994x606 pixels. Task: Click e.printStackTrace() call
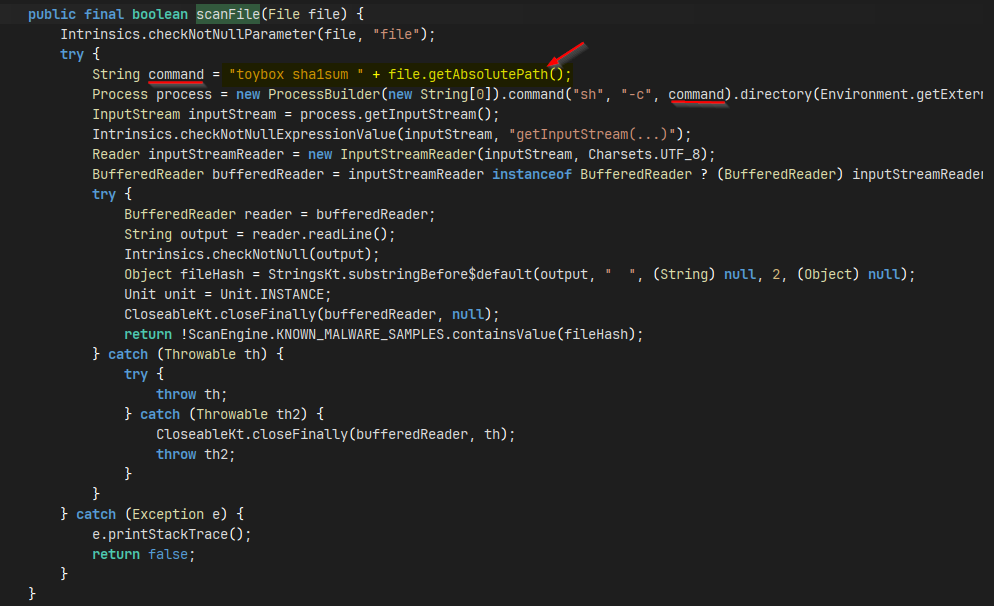[167, 534]
